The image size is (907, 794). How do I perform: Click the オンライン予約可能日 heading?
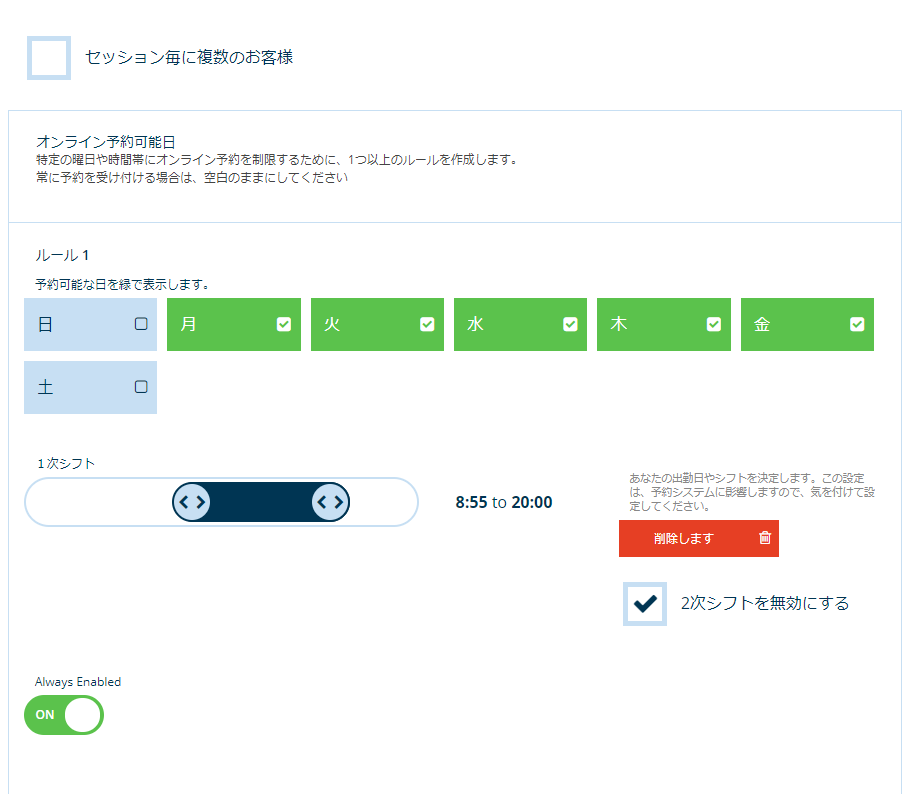point(105,142)
